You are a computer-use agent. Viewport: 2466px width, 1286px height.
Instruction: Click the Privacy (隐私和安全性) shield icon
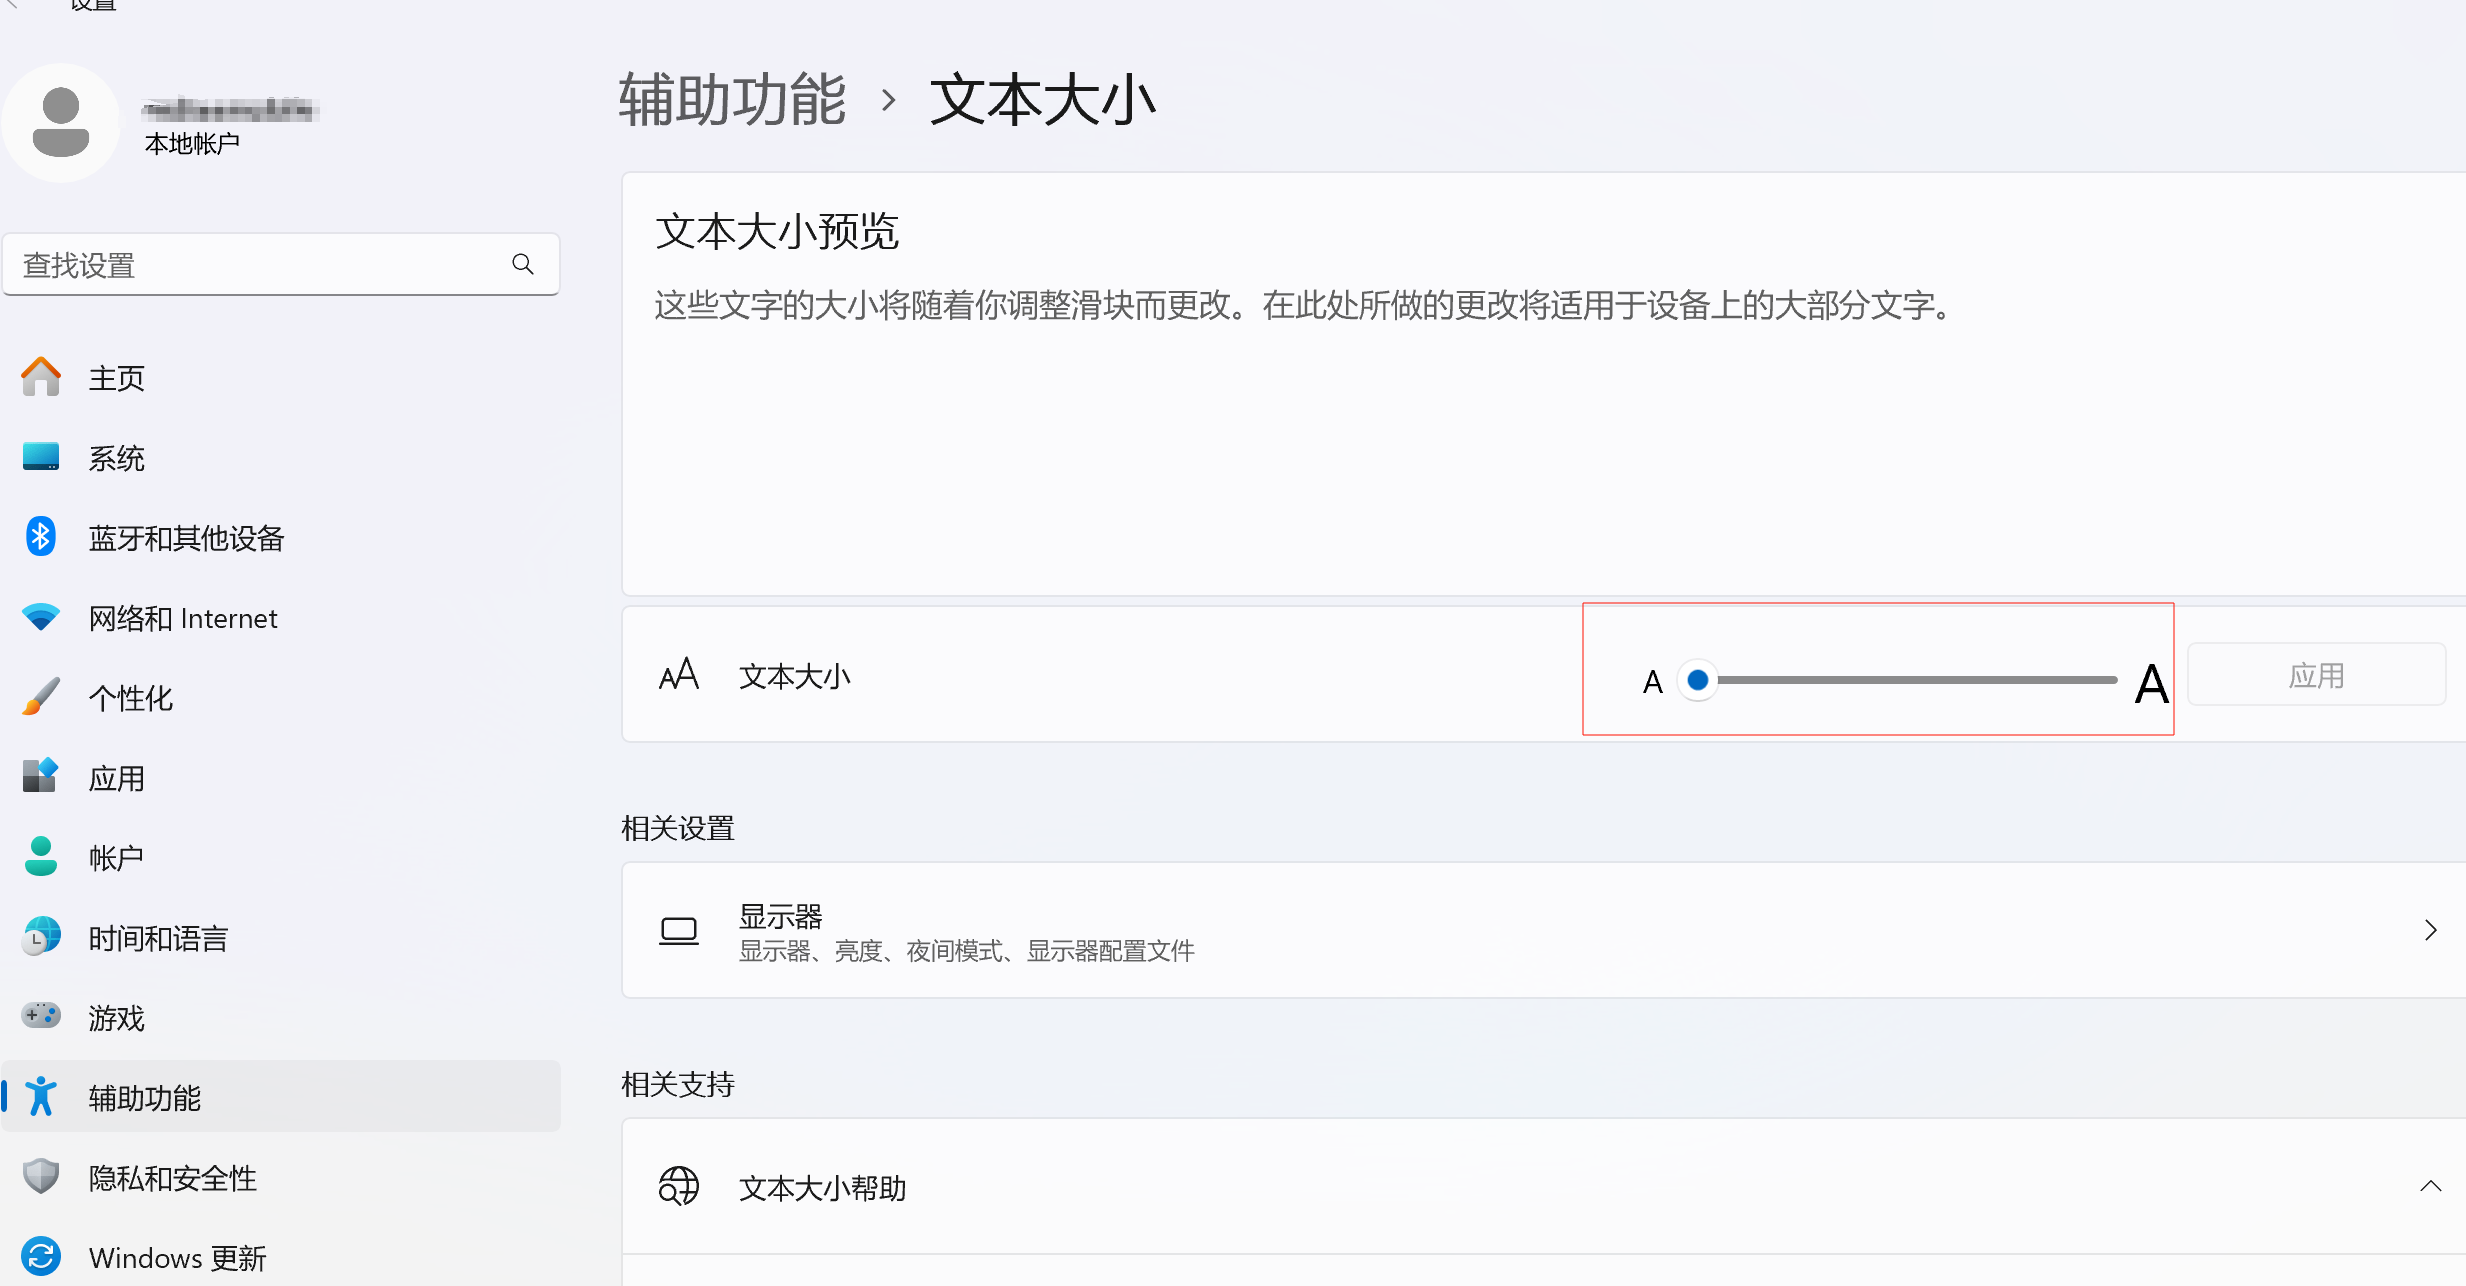pyautogui.click(x=41, y=1177)
